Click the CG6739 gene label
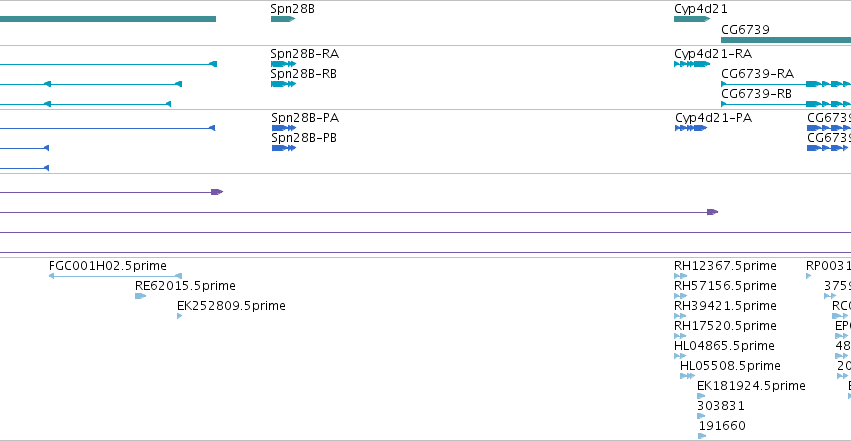 click(x=745, y=30)
